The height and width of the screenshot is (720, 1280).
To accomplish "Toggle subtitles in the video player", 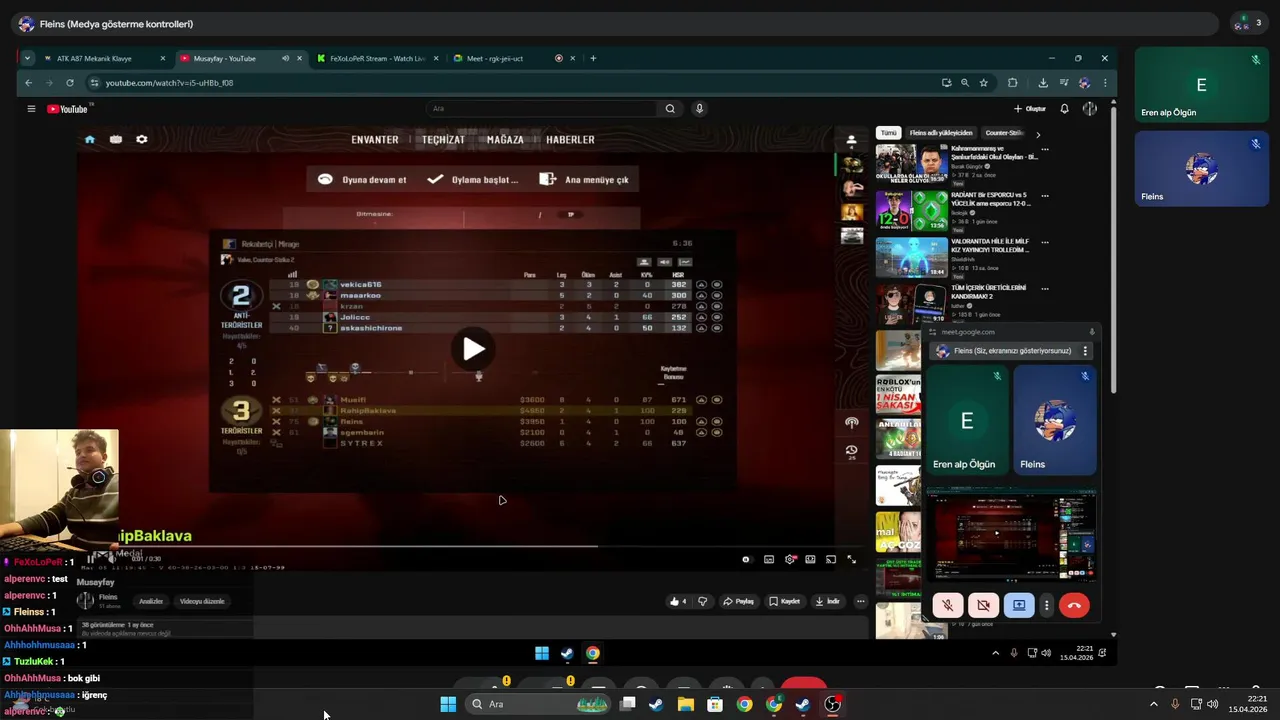I will click(769, 560).
